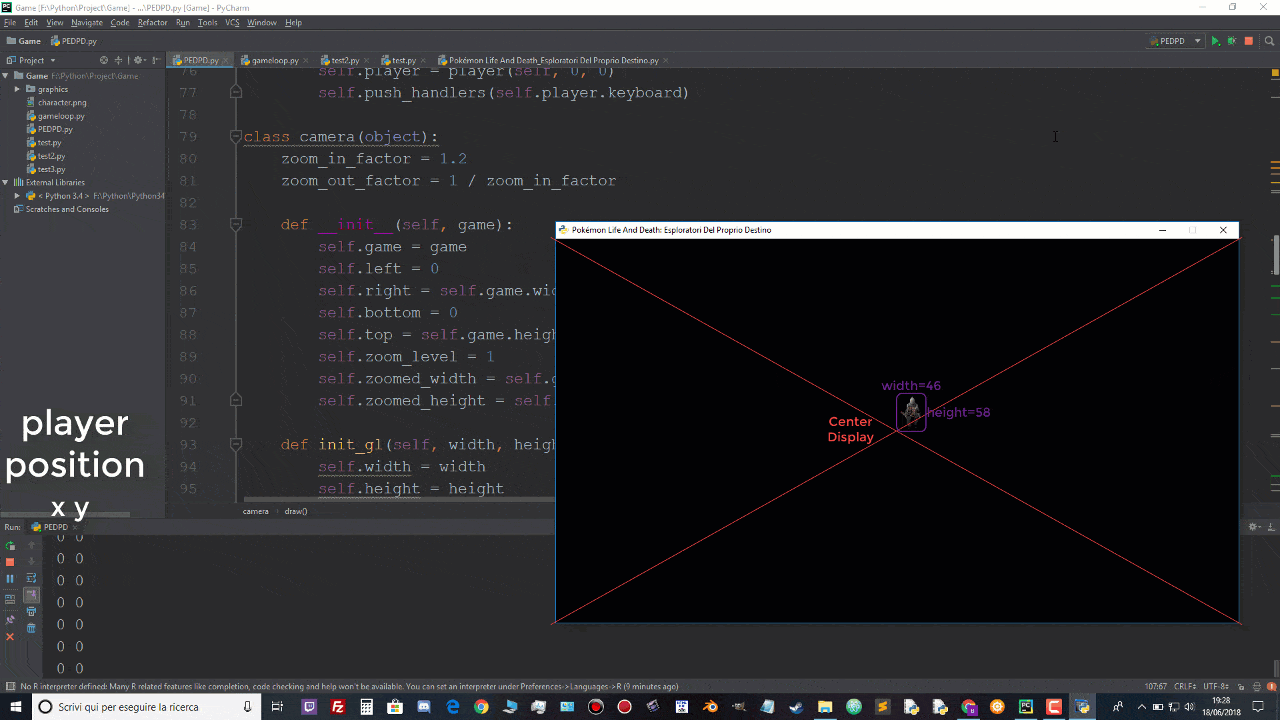
Task: Switch to the gameloop.py editor tab
Action: (x=275, y=60)
